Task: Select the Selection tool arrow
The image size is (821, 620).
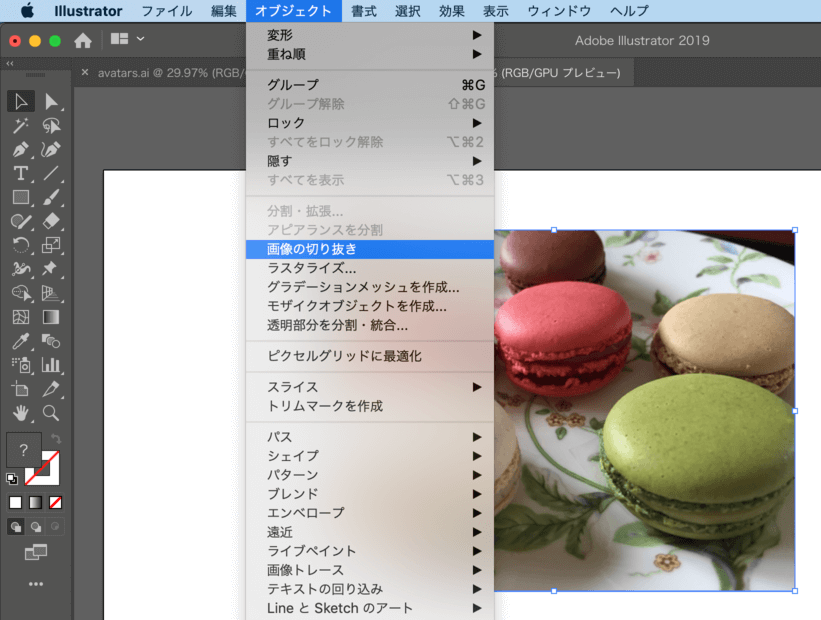Action: pos(21,101)
